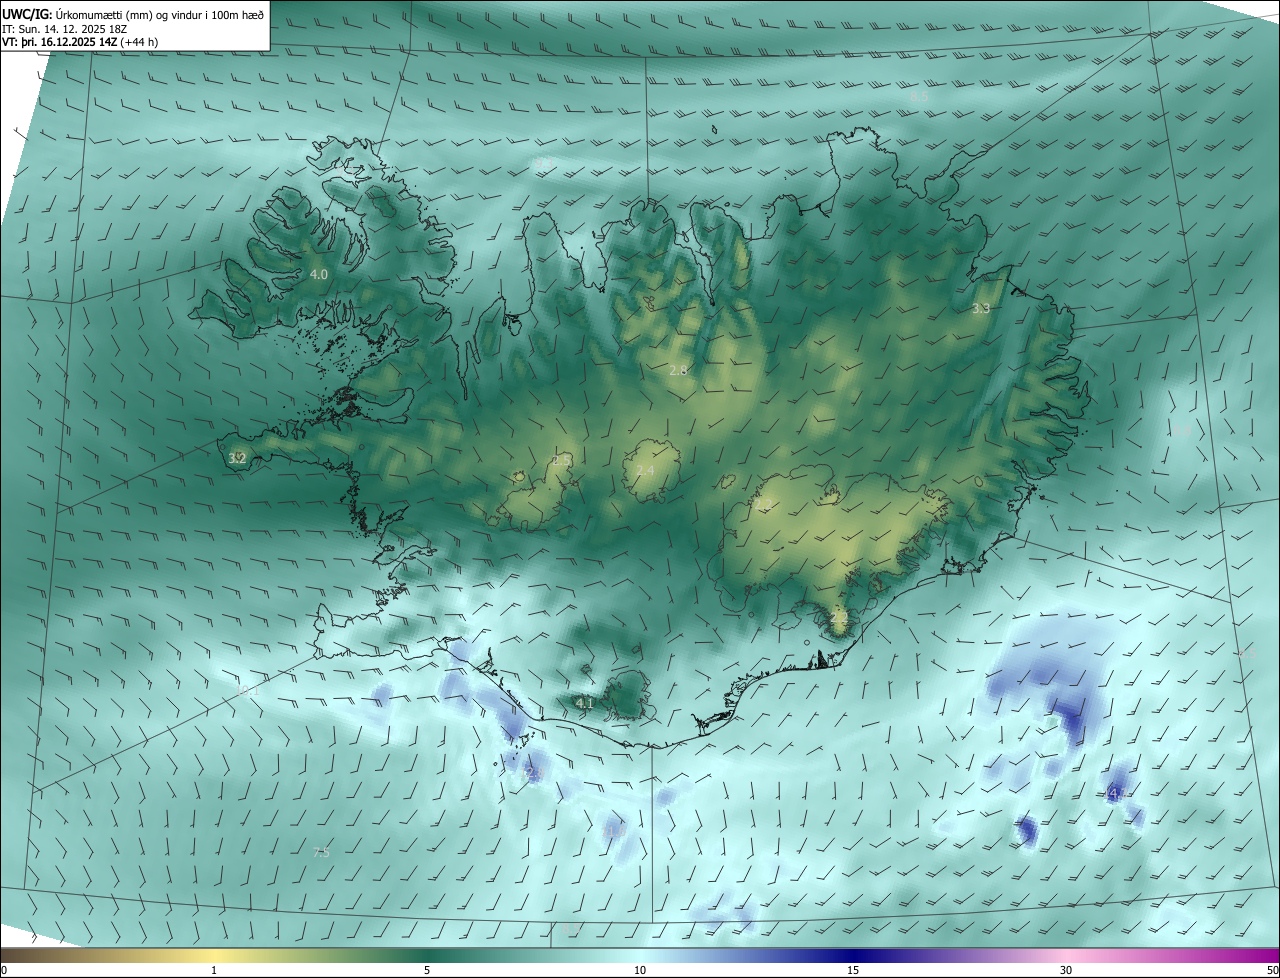Click the 10 tick on the color scale
Image resolution: width=1280 pixels, height=978 pixels.
click(640, 970)
